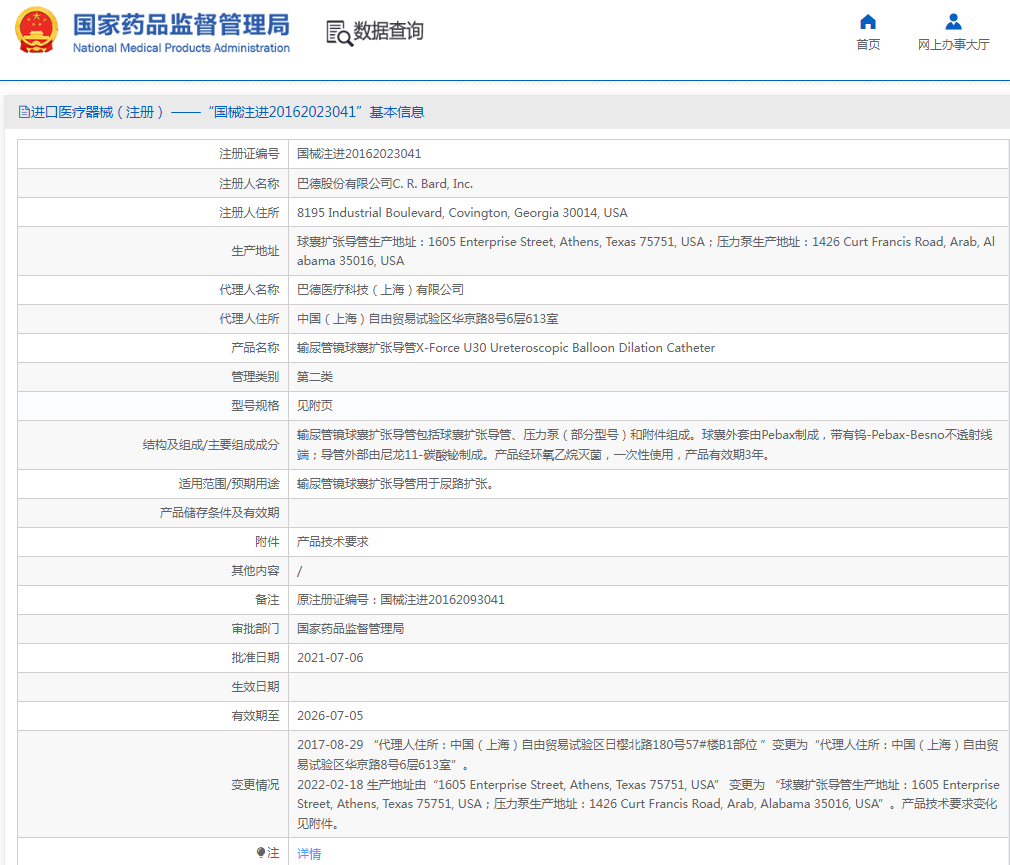Click the national emblem logo

(x=36, y=30)
